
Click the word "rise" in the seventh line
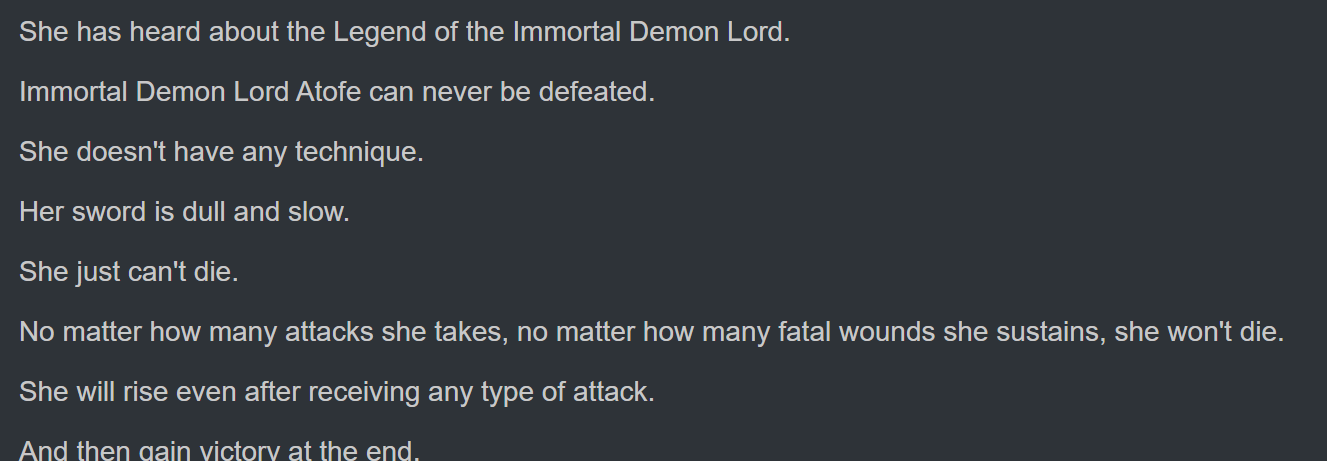point(145,392)
